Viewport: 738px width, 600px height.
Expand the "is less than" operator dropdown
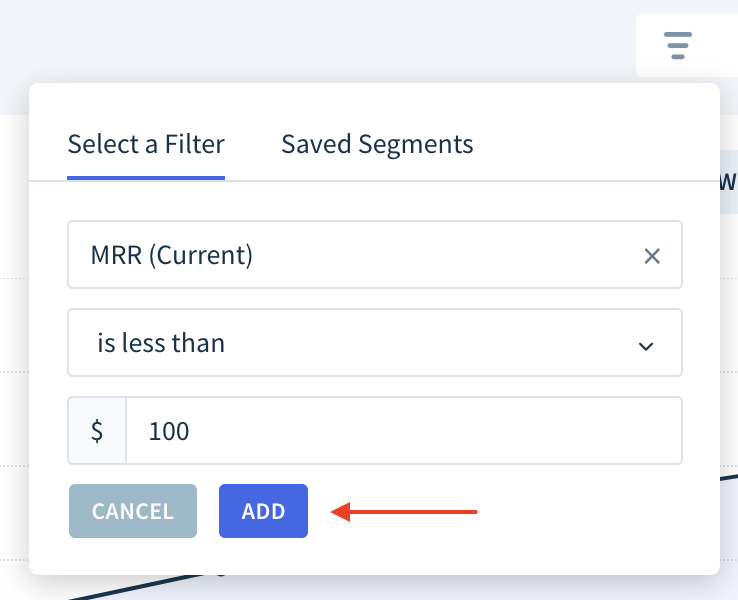[375, 343]
